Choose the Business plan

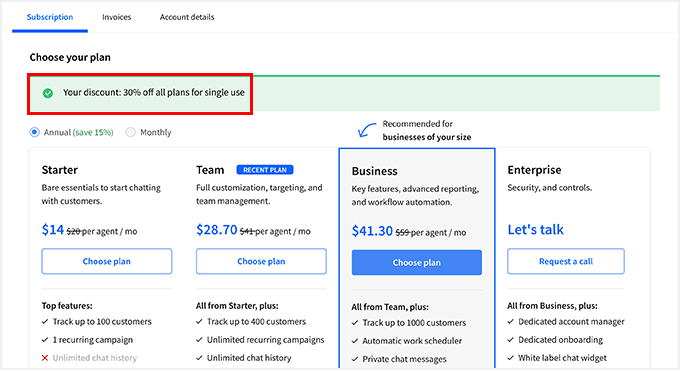(417, 262)
